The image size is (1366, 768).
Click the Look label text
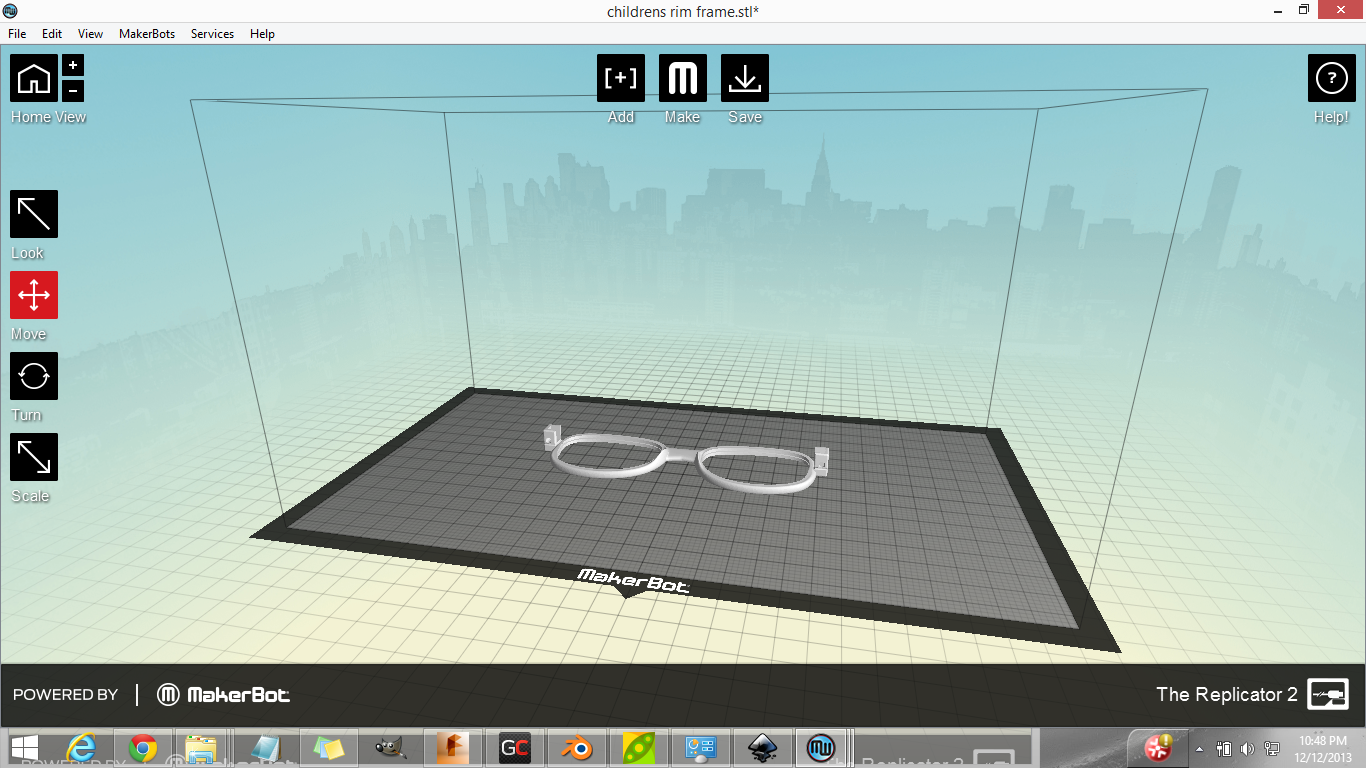[x=28, y=253]
